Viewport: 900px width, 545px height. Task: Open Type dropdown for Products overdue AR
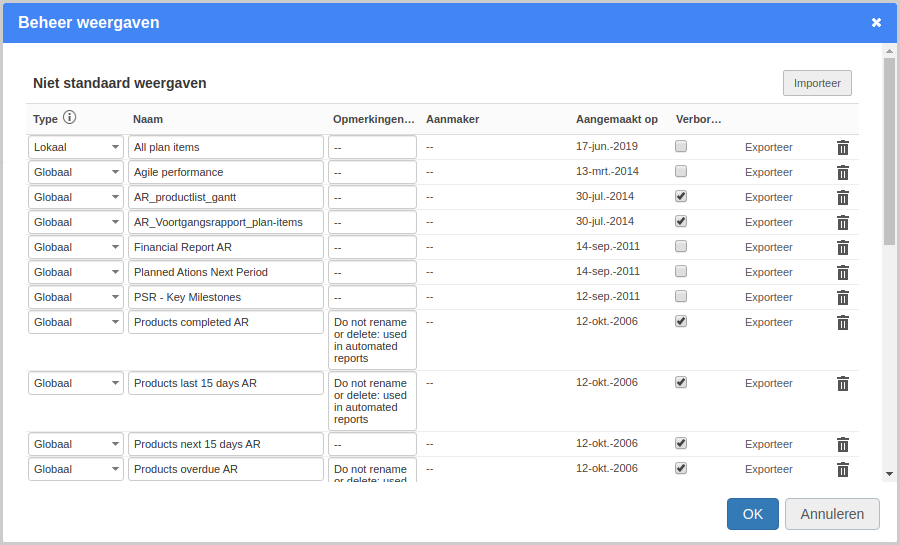(76, 469)
